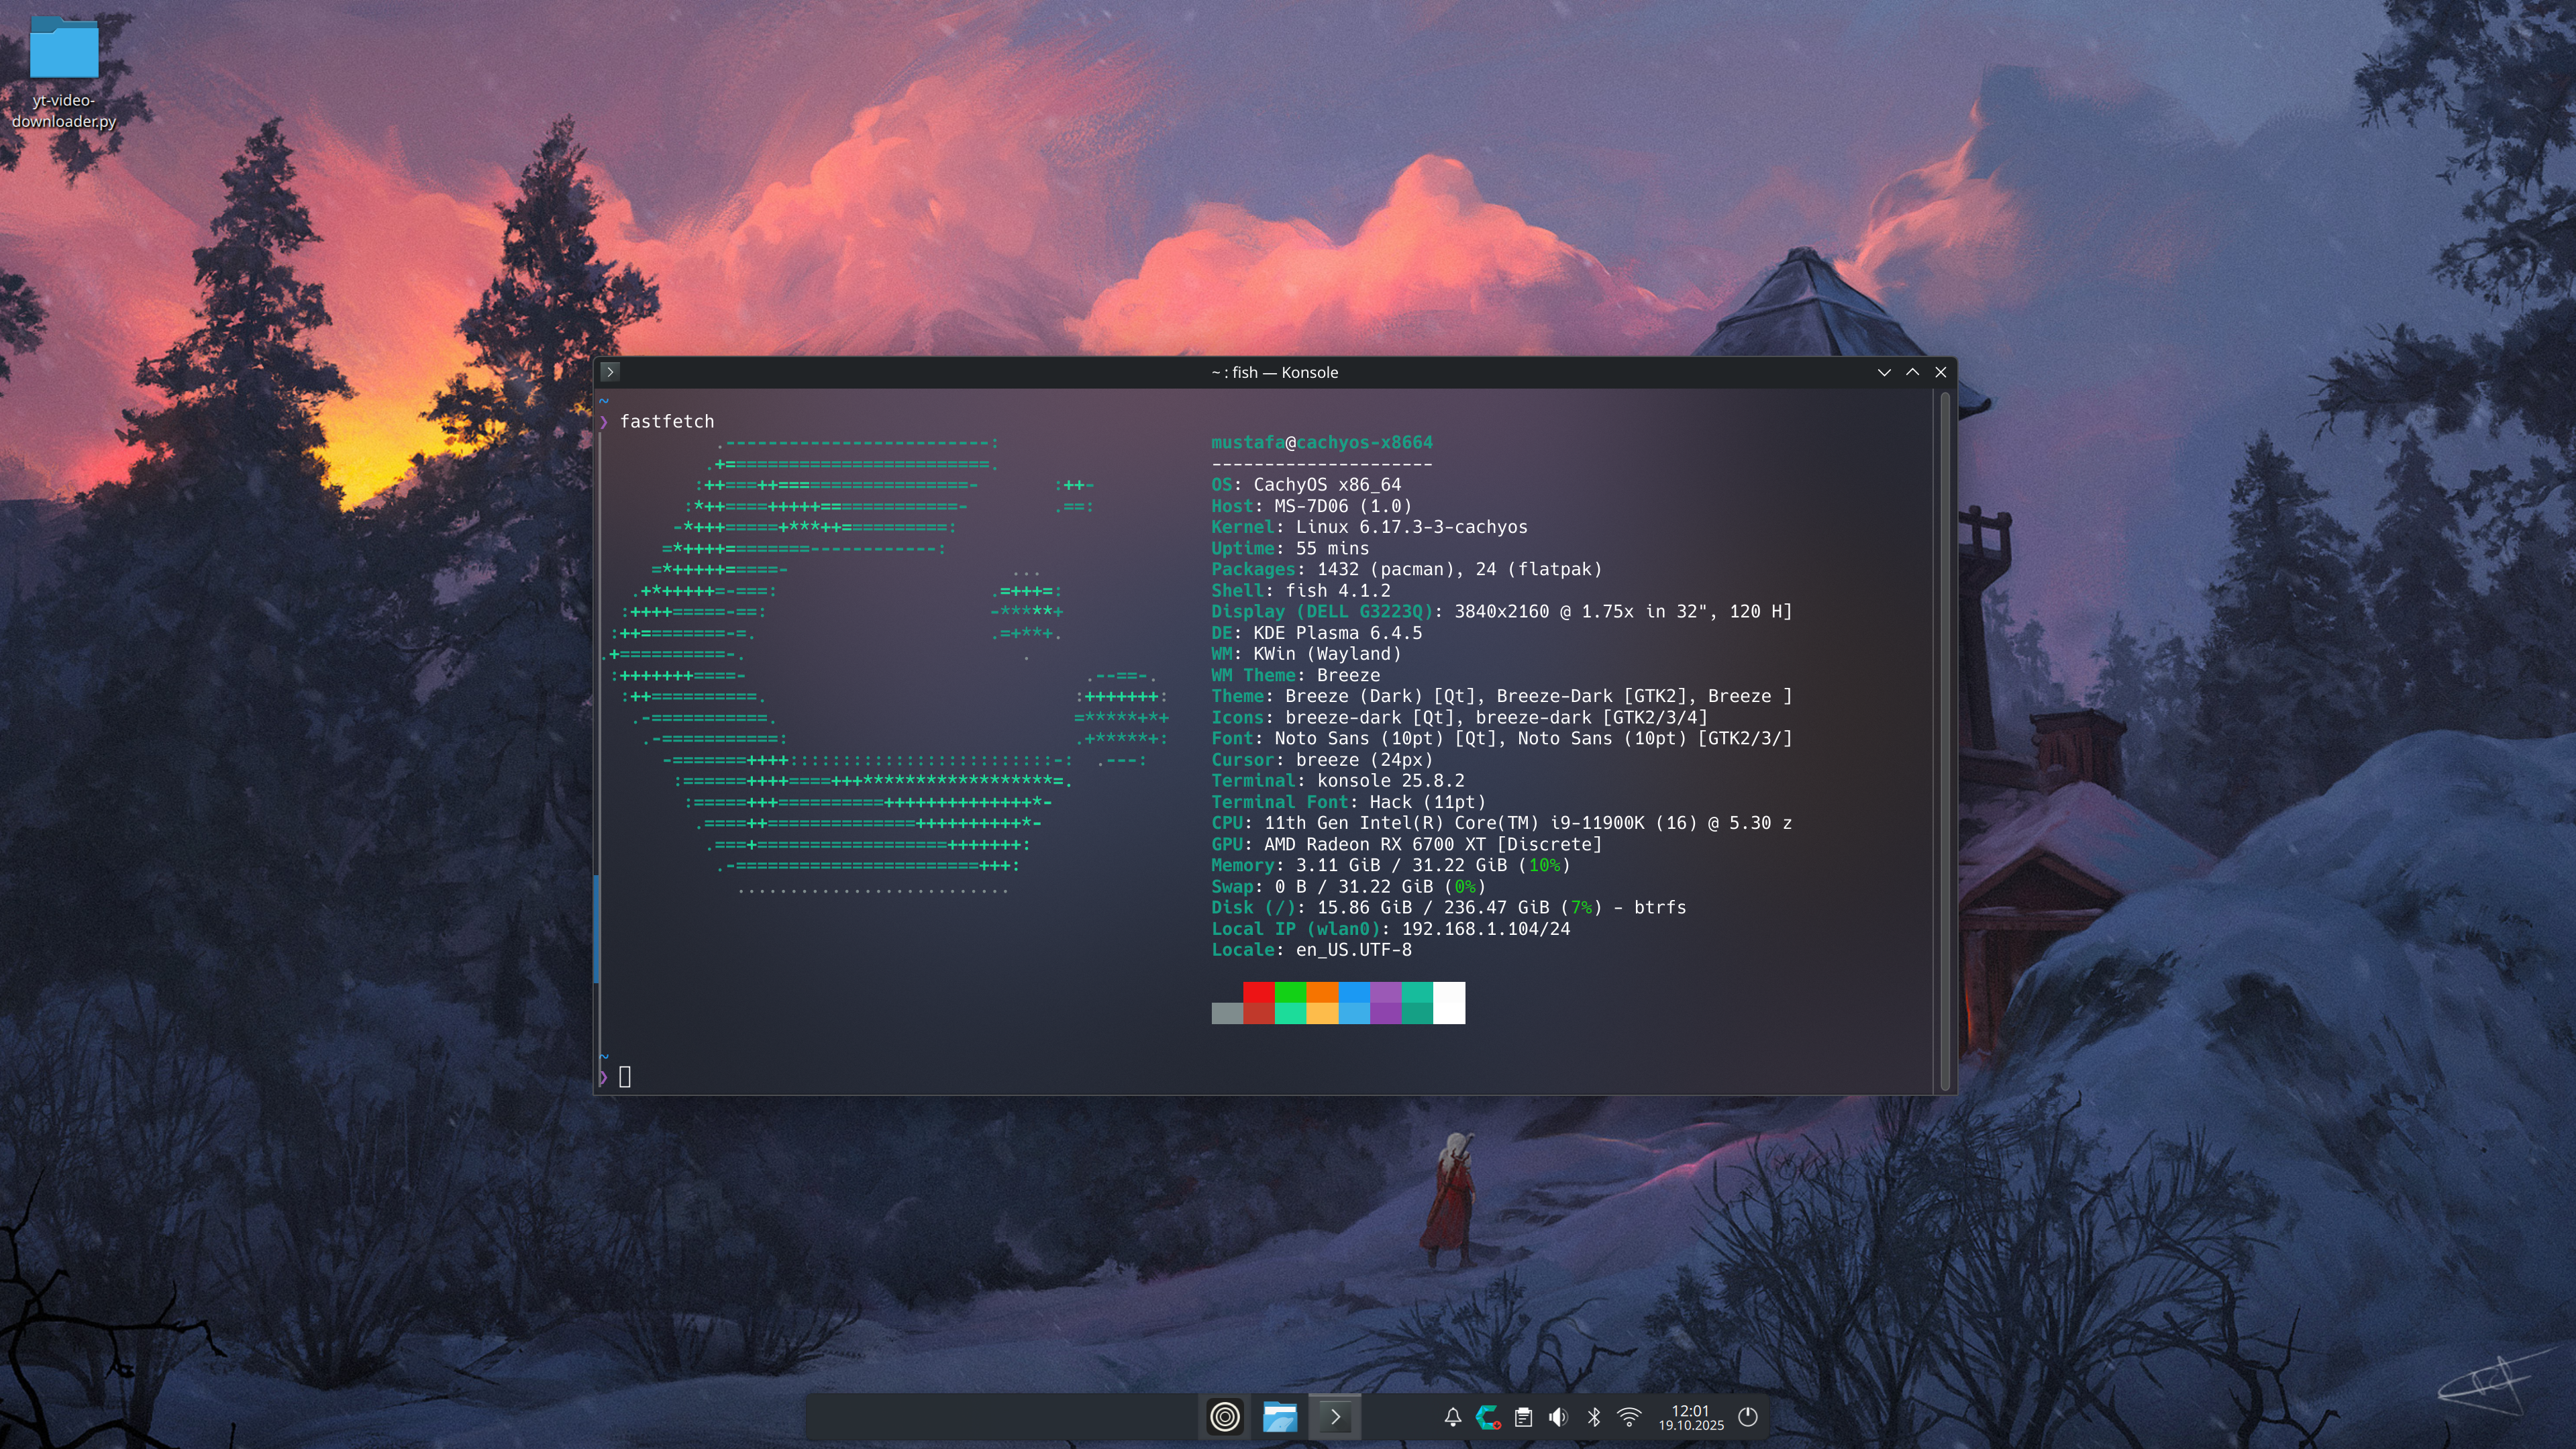
Task: Open the notifications bell in system tray
Action: click(x=1453, y=1417)
